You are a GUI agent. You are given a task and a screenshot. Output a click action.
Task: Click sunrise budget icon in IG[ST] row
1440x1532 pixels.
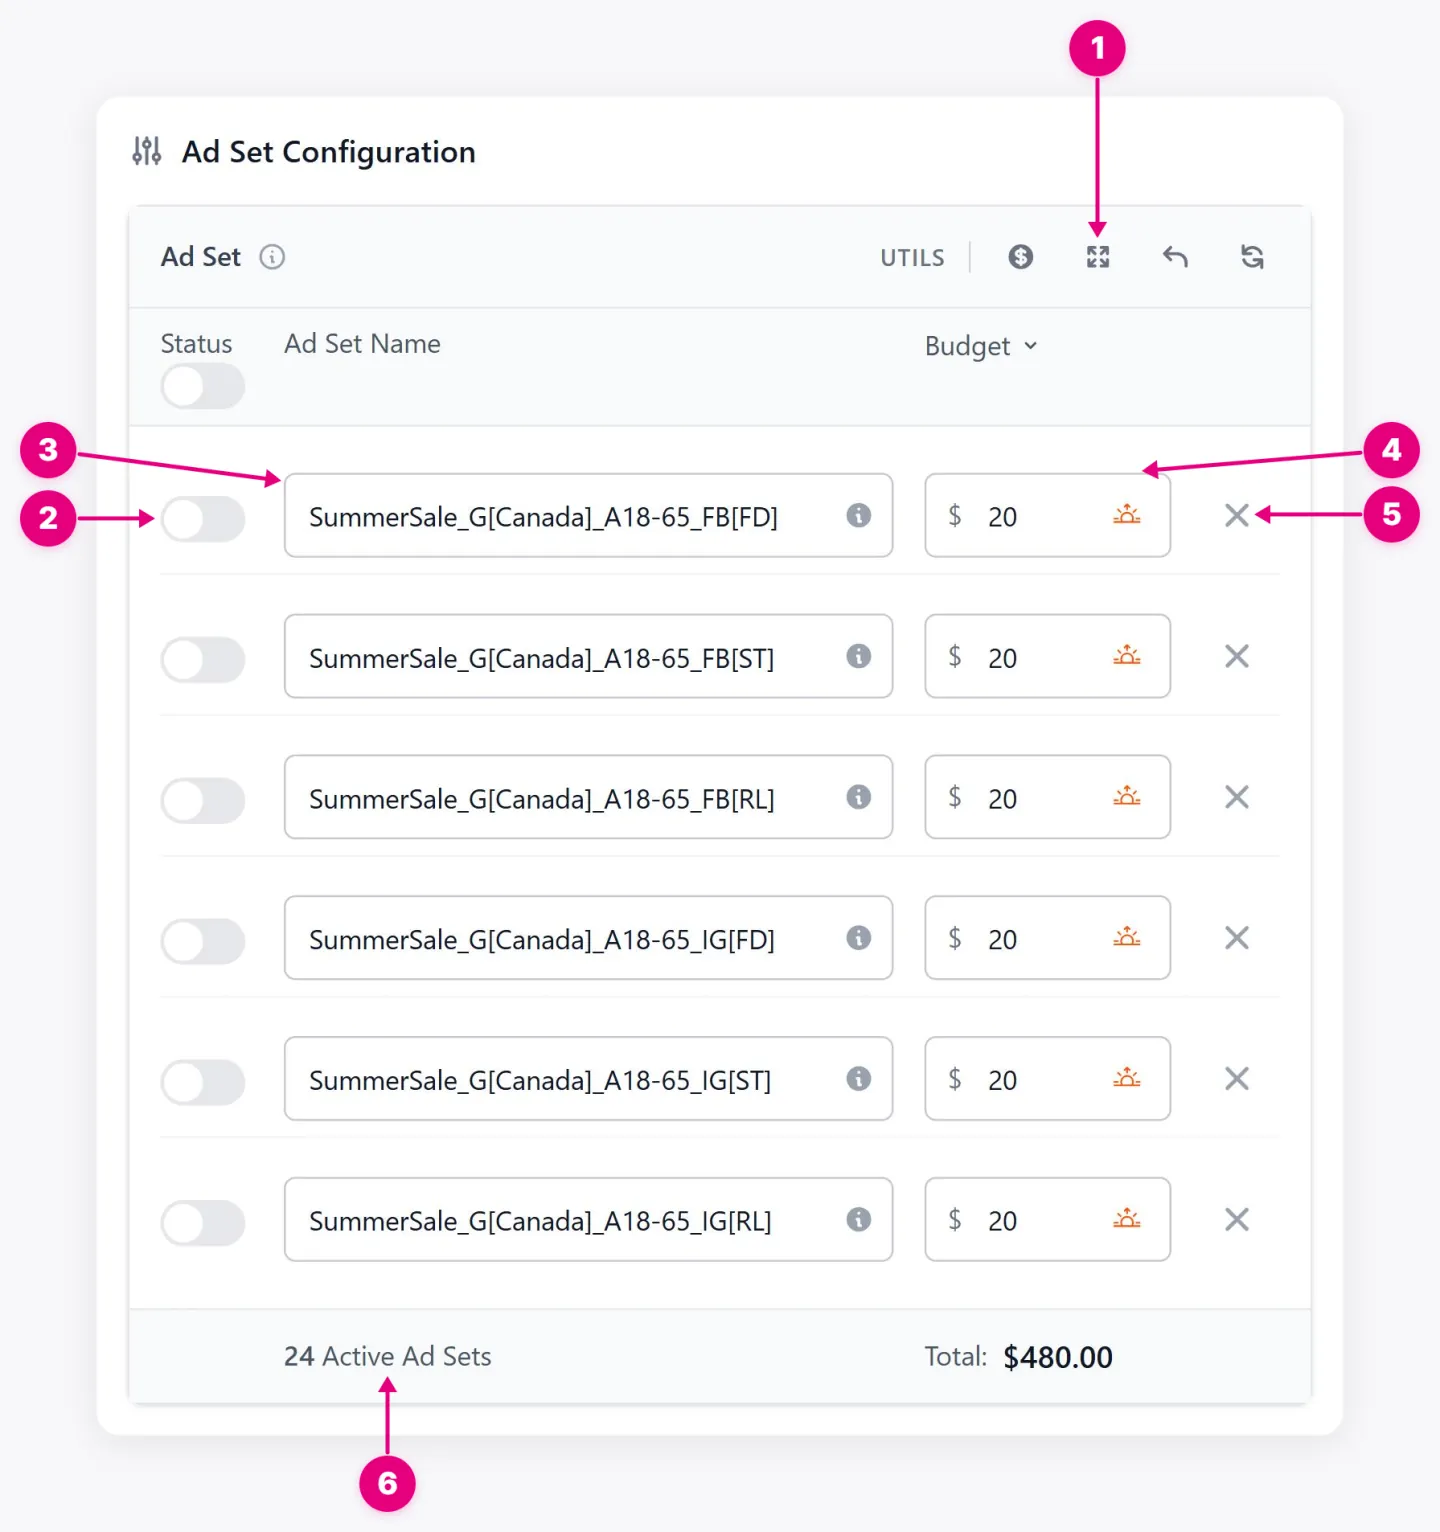[x=1127, y=1078]
